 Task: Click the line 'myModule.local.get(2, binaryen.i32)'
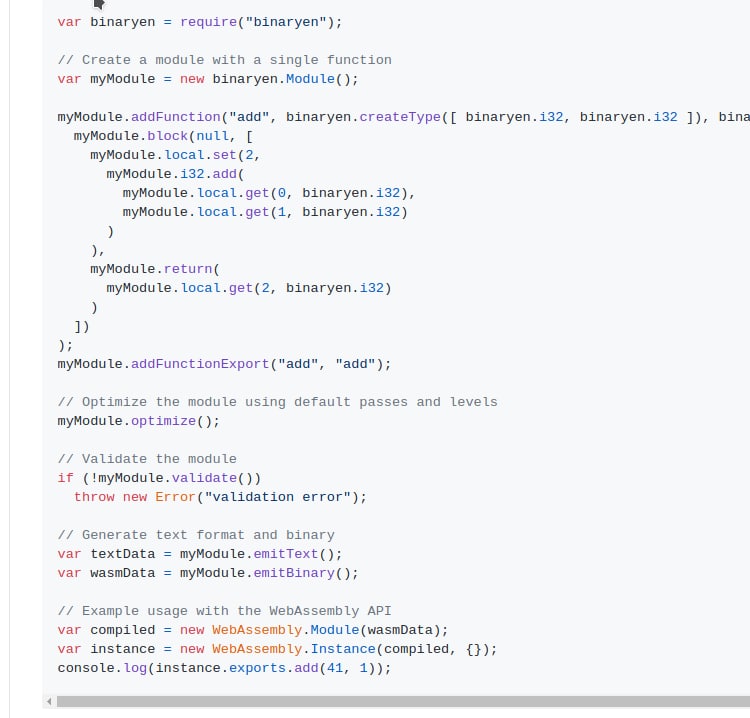pos(249,288)
